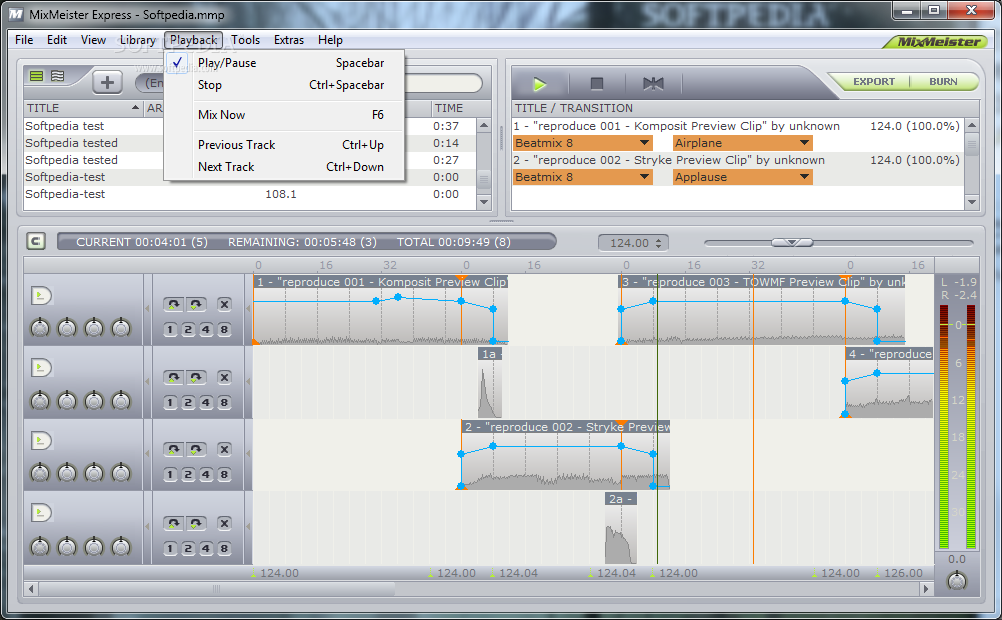Image resolution: width=1002 pixels, height=620 pixels.
Task: Choose Previous Track from the Playback menu
Action: pos(284,145)
